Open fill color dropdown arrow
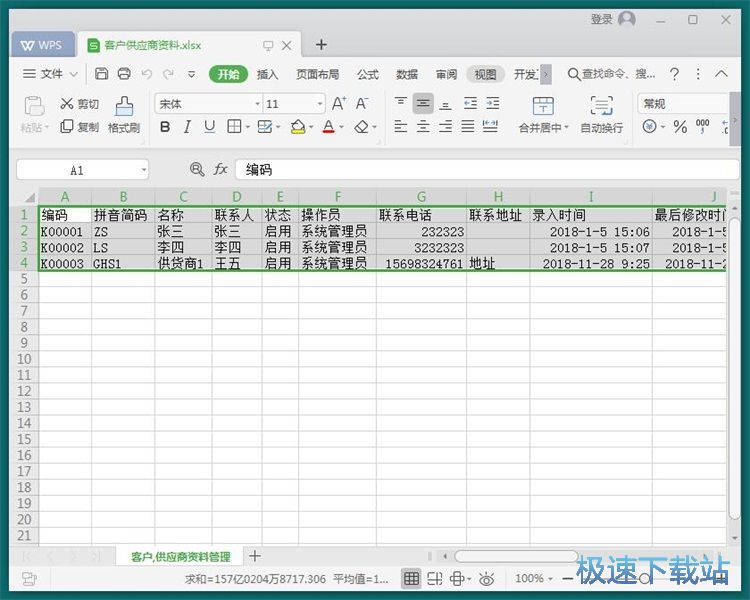Image resolution: width=750 pixels, height=600 pixels. [x=311, y=127]
